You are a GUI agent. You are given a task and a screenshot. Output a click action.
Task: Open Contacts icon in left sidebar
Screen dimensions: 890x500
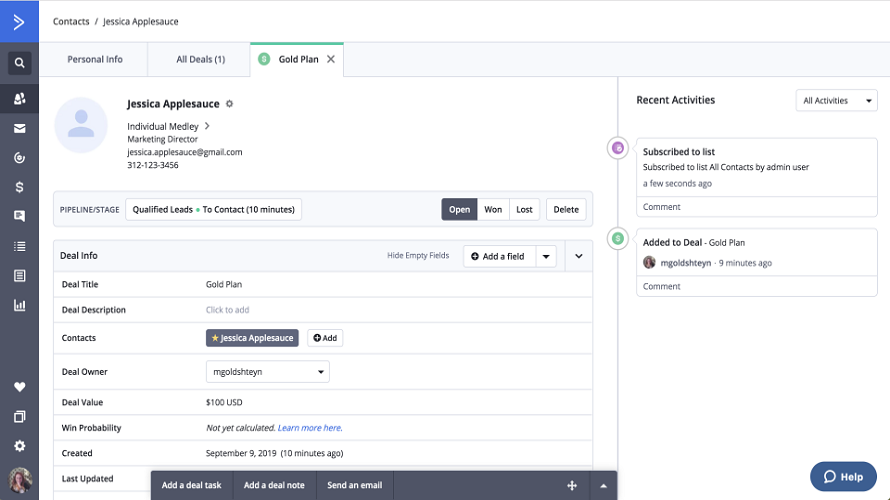point(19,99)
